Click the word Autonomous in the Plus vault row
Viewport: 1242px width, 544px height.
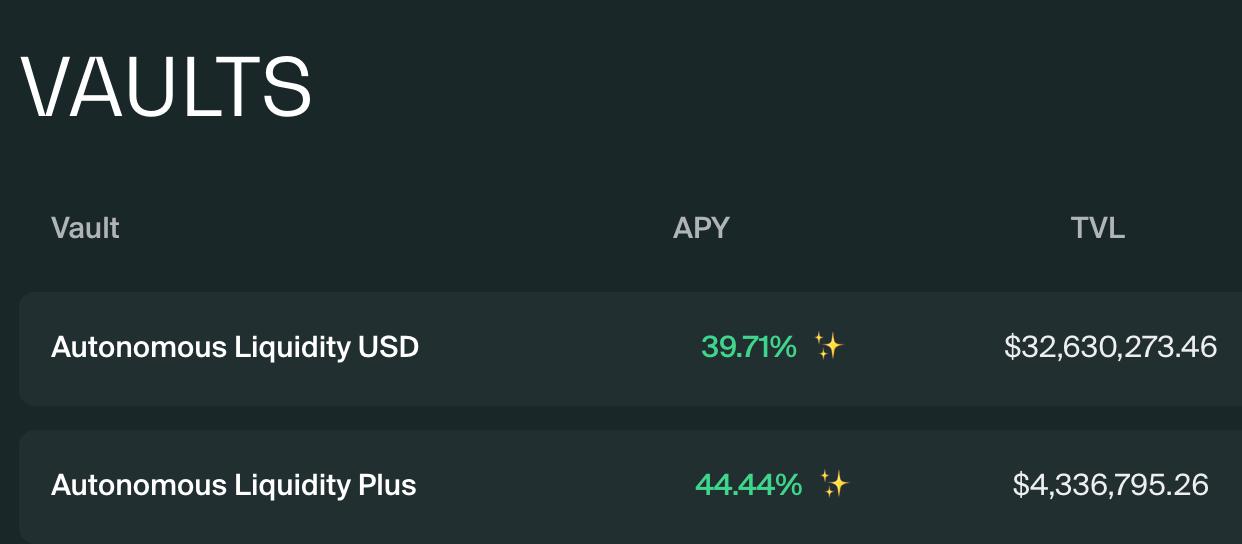[x=139, y=485]
